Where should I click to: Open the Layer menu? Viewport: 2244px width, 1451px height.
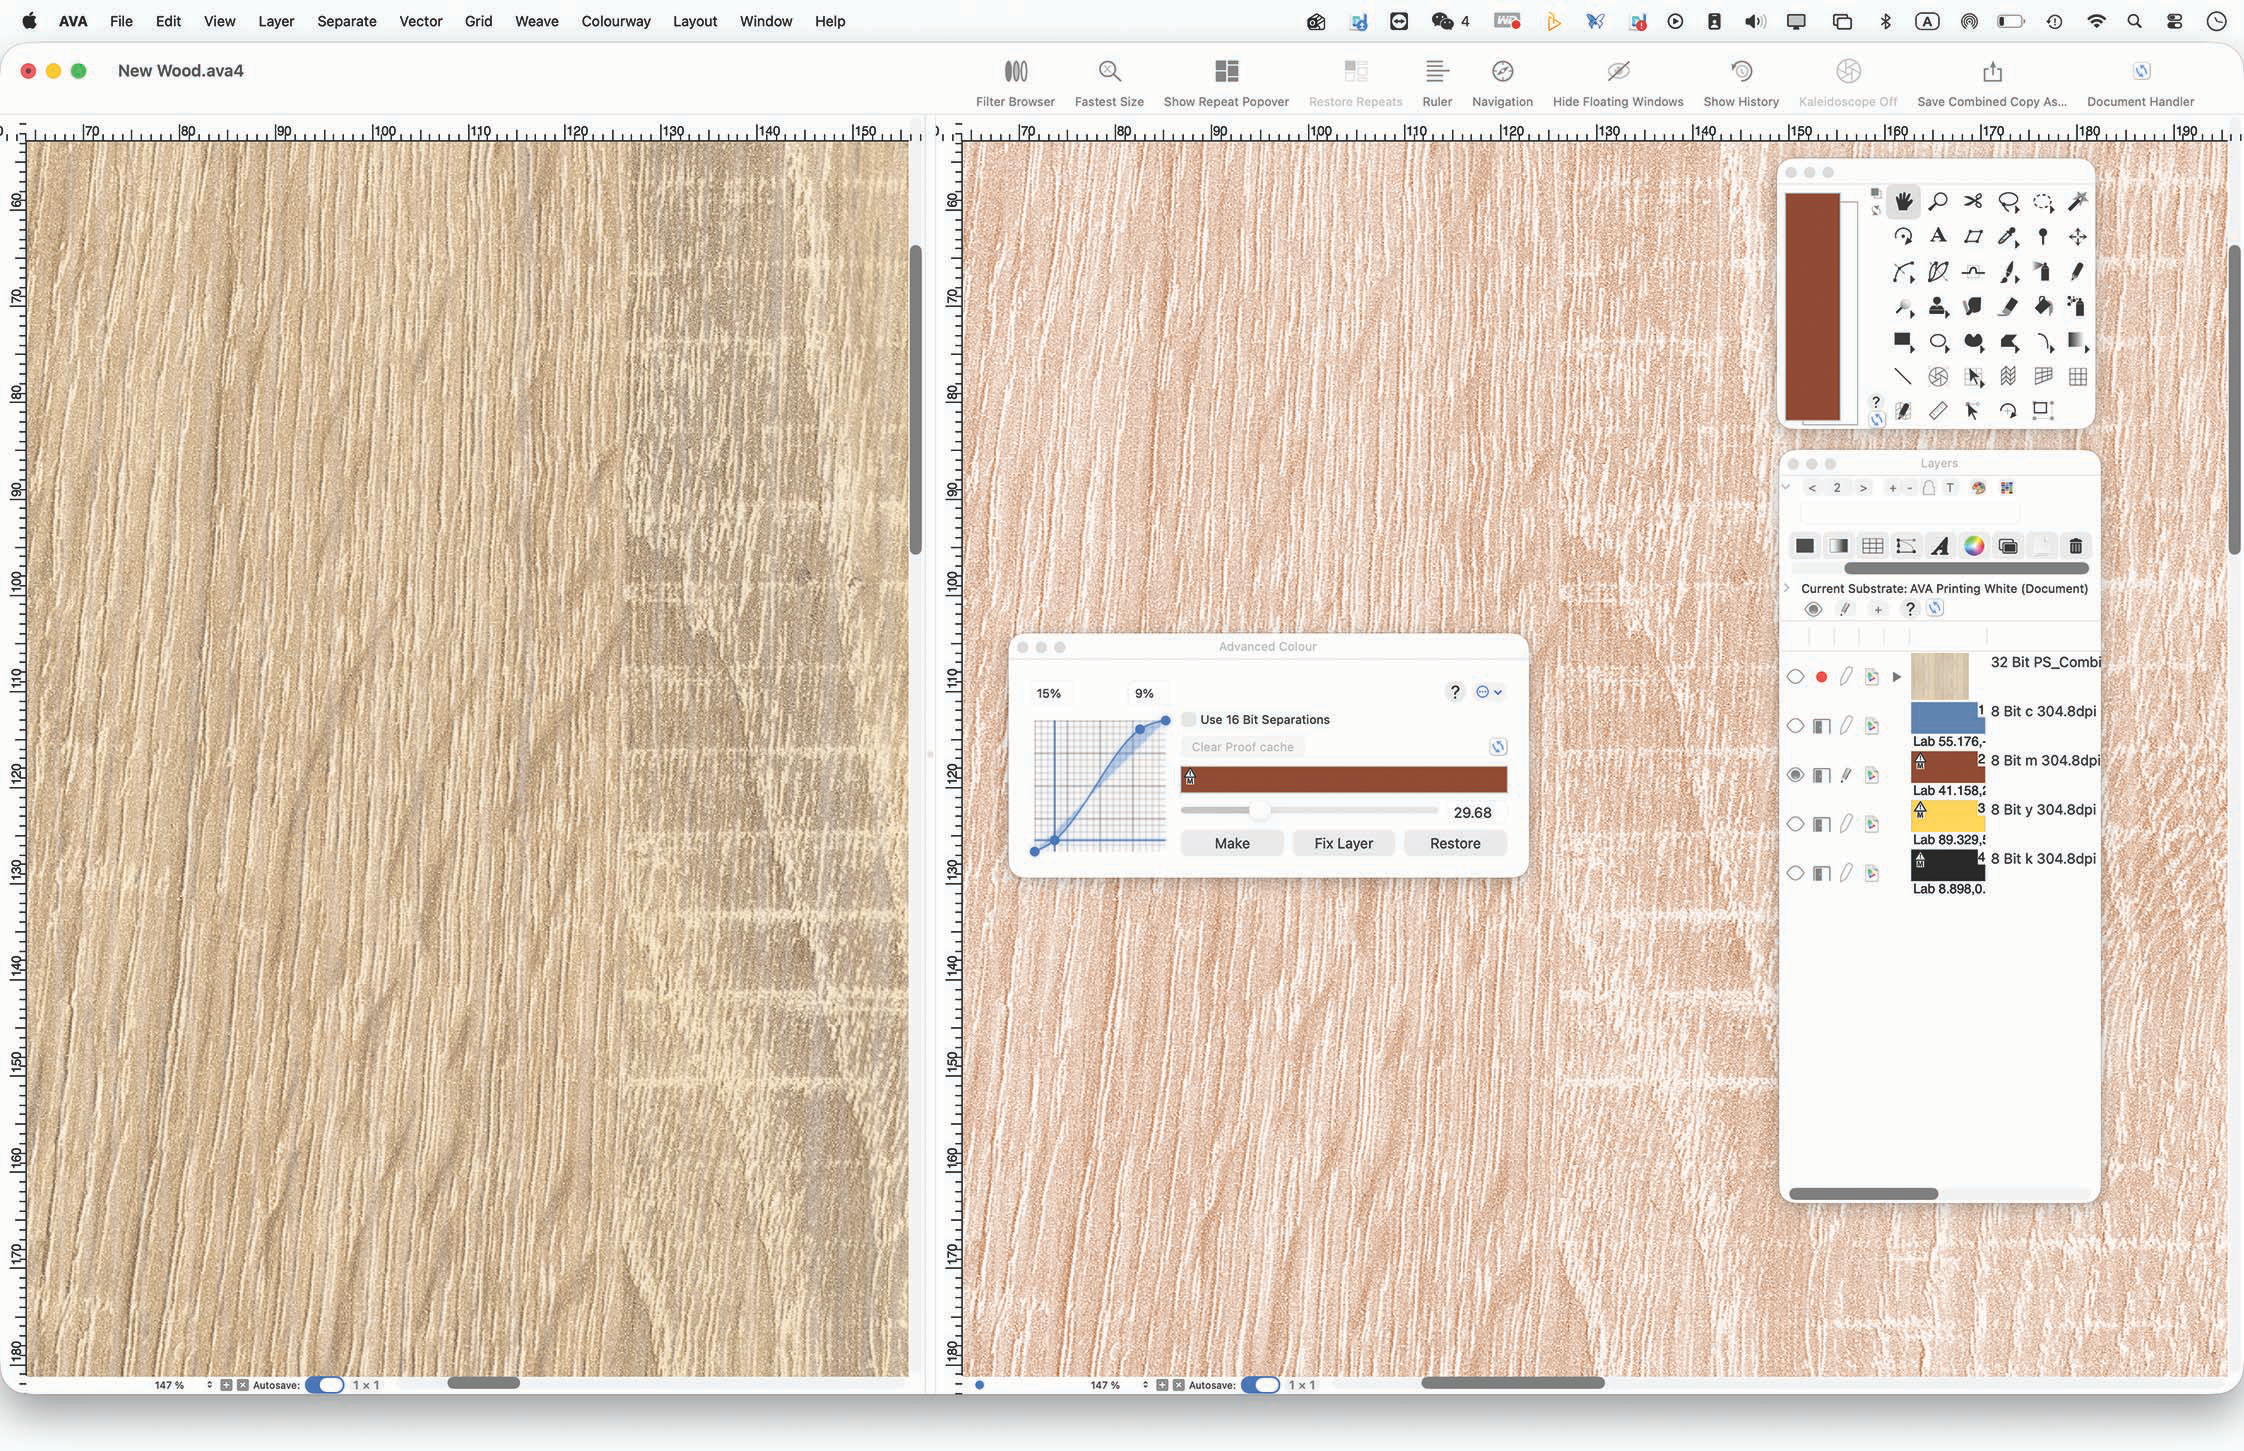coord(276,21)
